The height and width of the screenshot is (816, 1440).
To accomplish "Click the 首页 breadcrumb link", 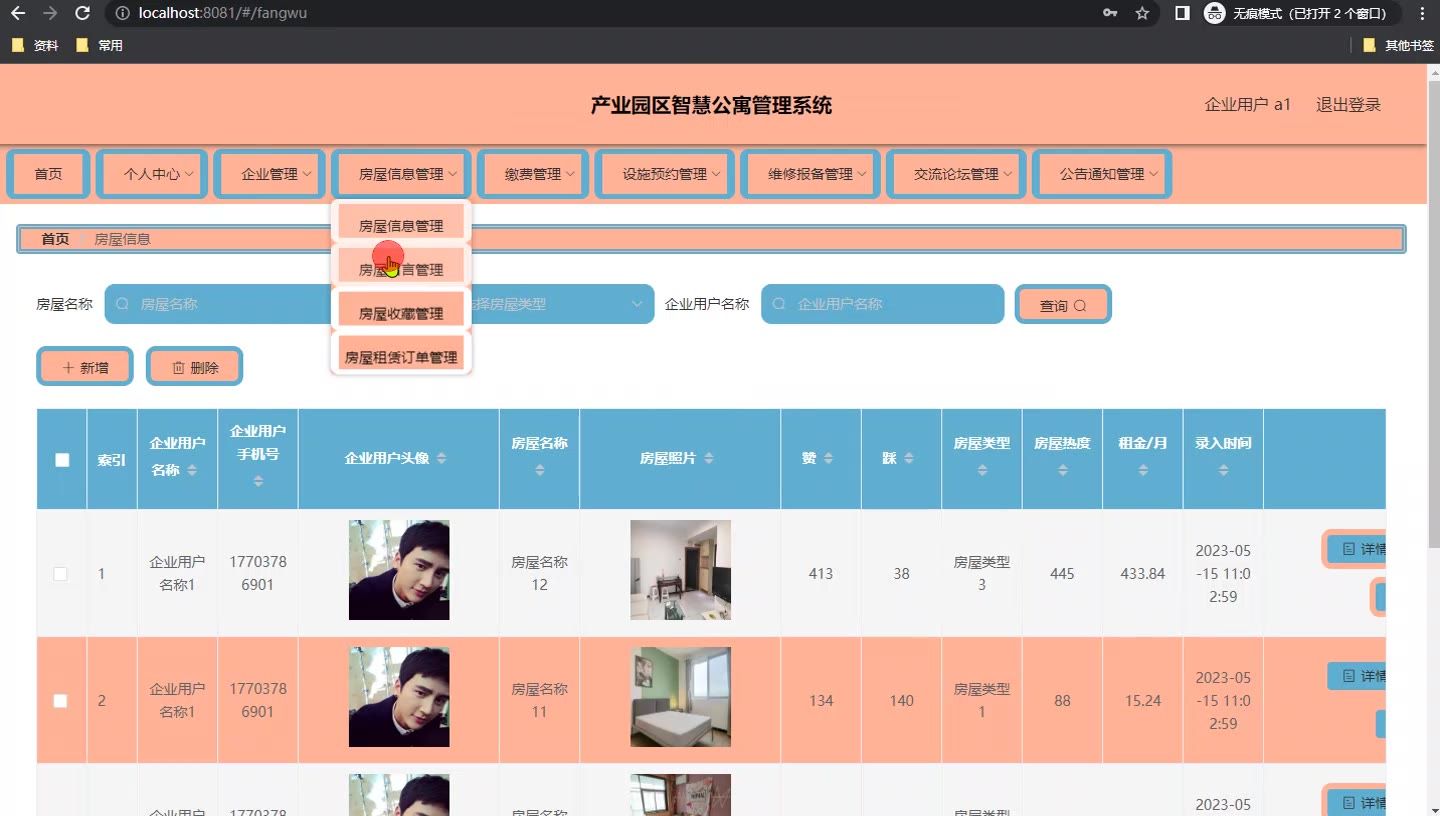I will coord(55,239).
